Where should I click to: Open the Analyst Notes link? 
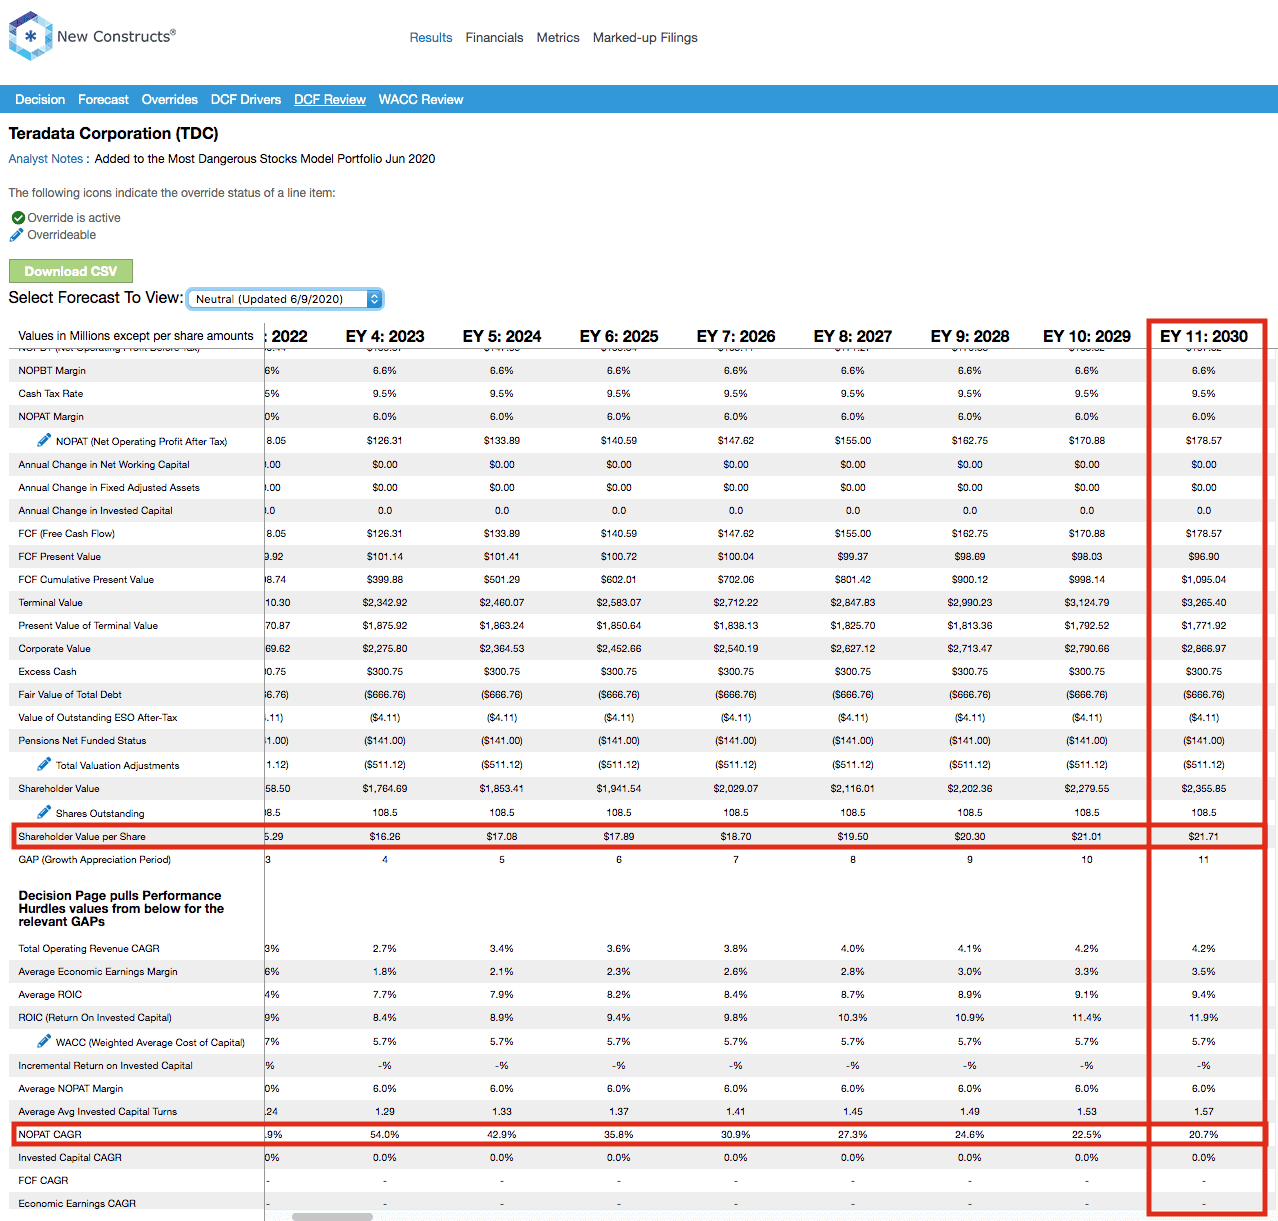click(46, 158)
